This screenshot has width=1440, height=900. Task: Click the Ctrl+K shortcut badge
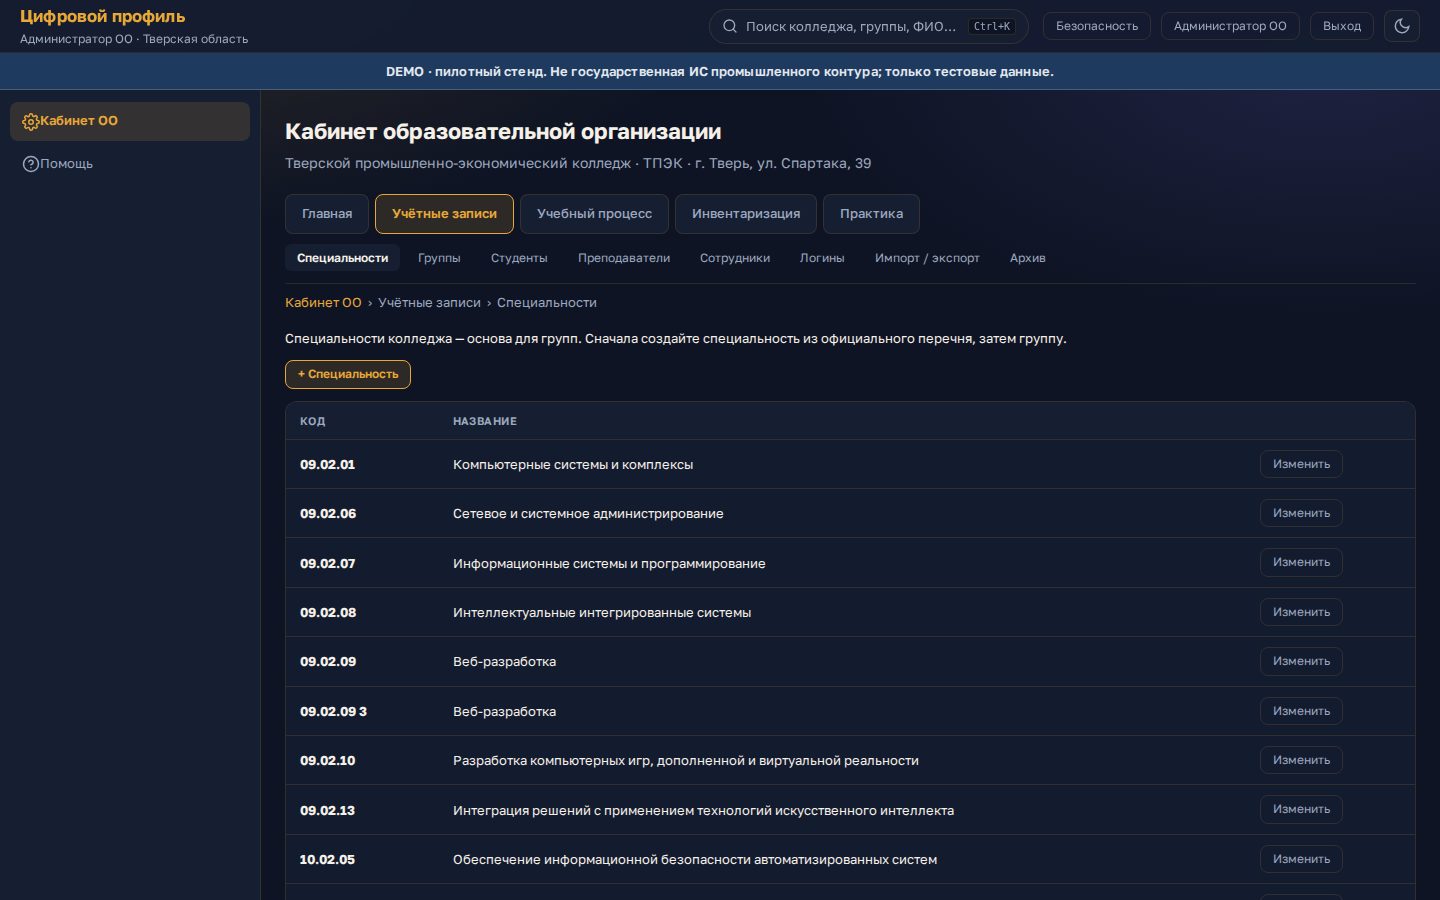tap(992, 26)
